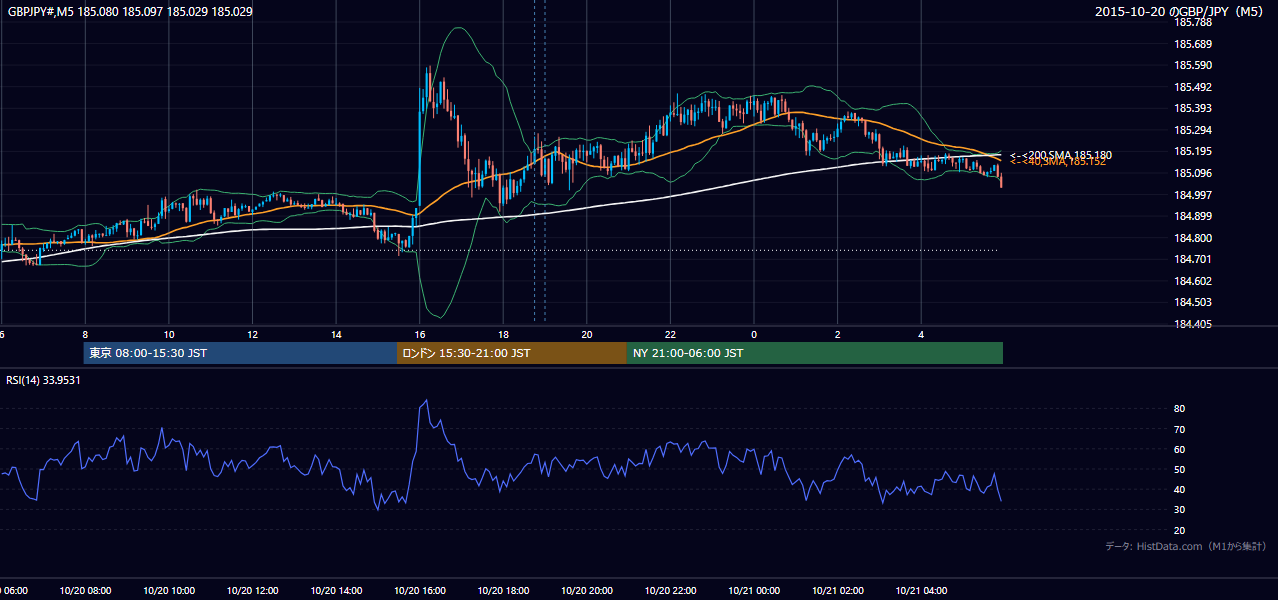The width and height of the screenshot is (1278, 600).
Task: Click hour marker 10 under the price chart
Action: pos(169,335)
